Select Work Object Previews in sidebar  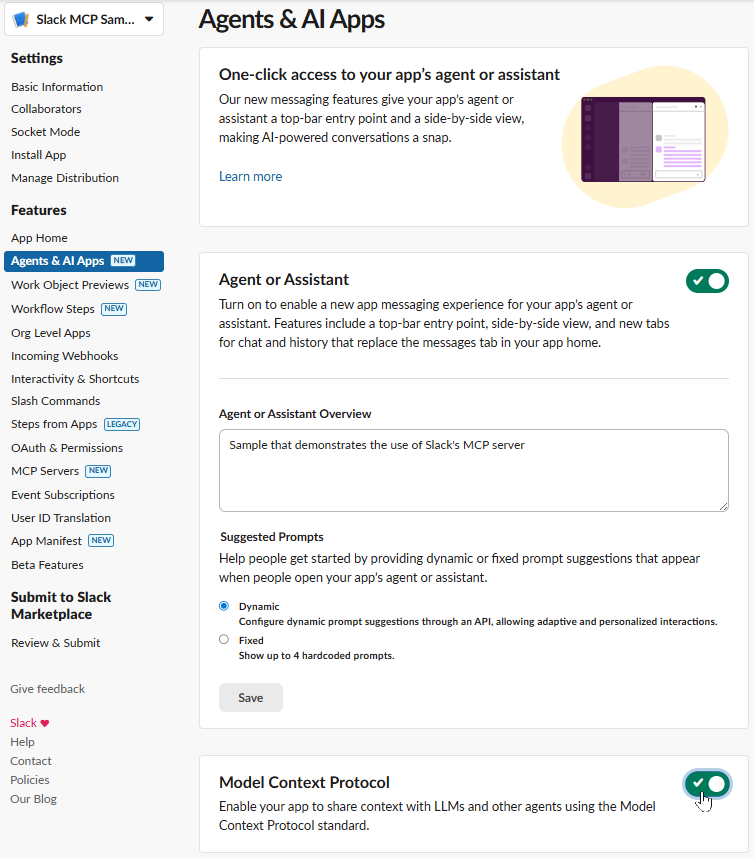tap(70, 285)
